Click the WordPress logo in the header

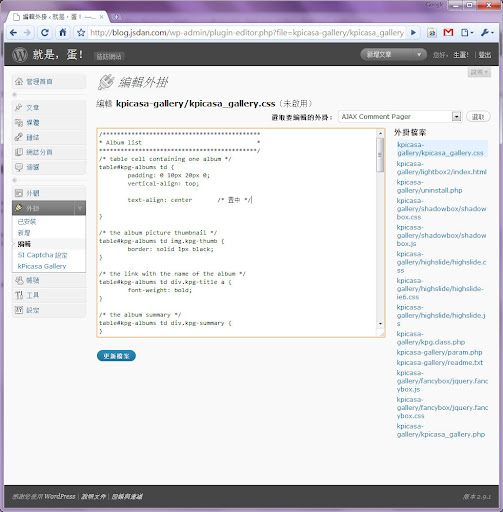point(20,55)
